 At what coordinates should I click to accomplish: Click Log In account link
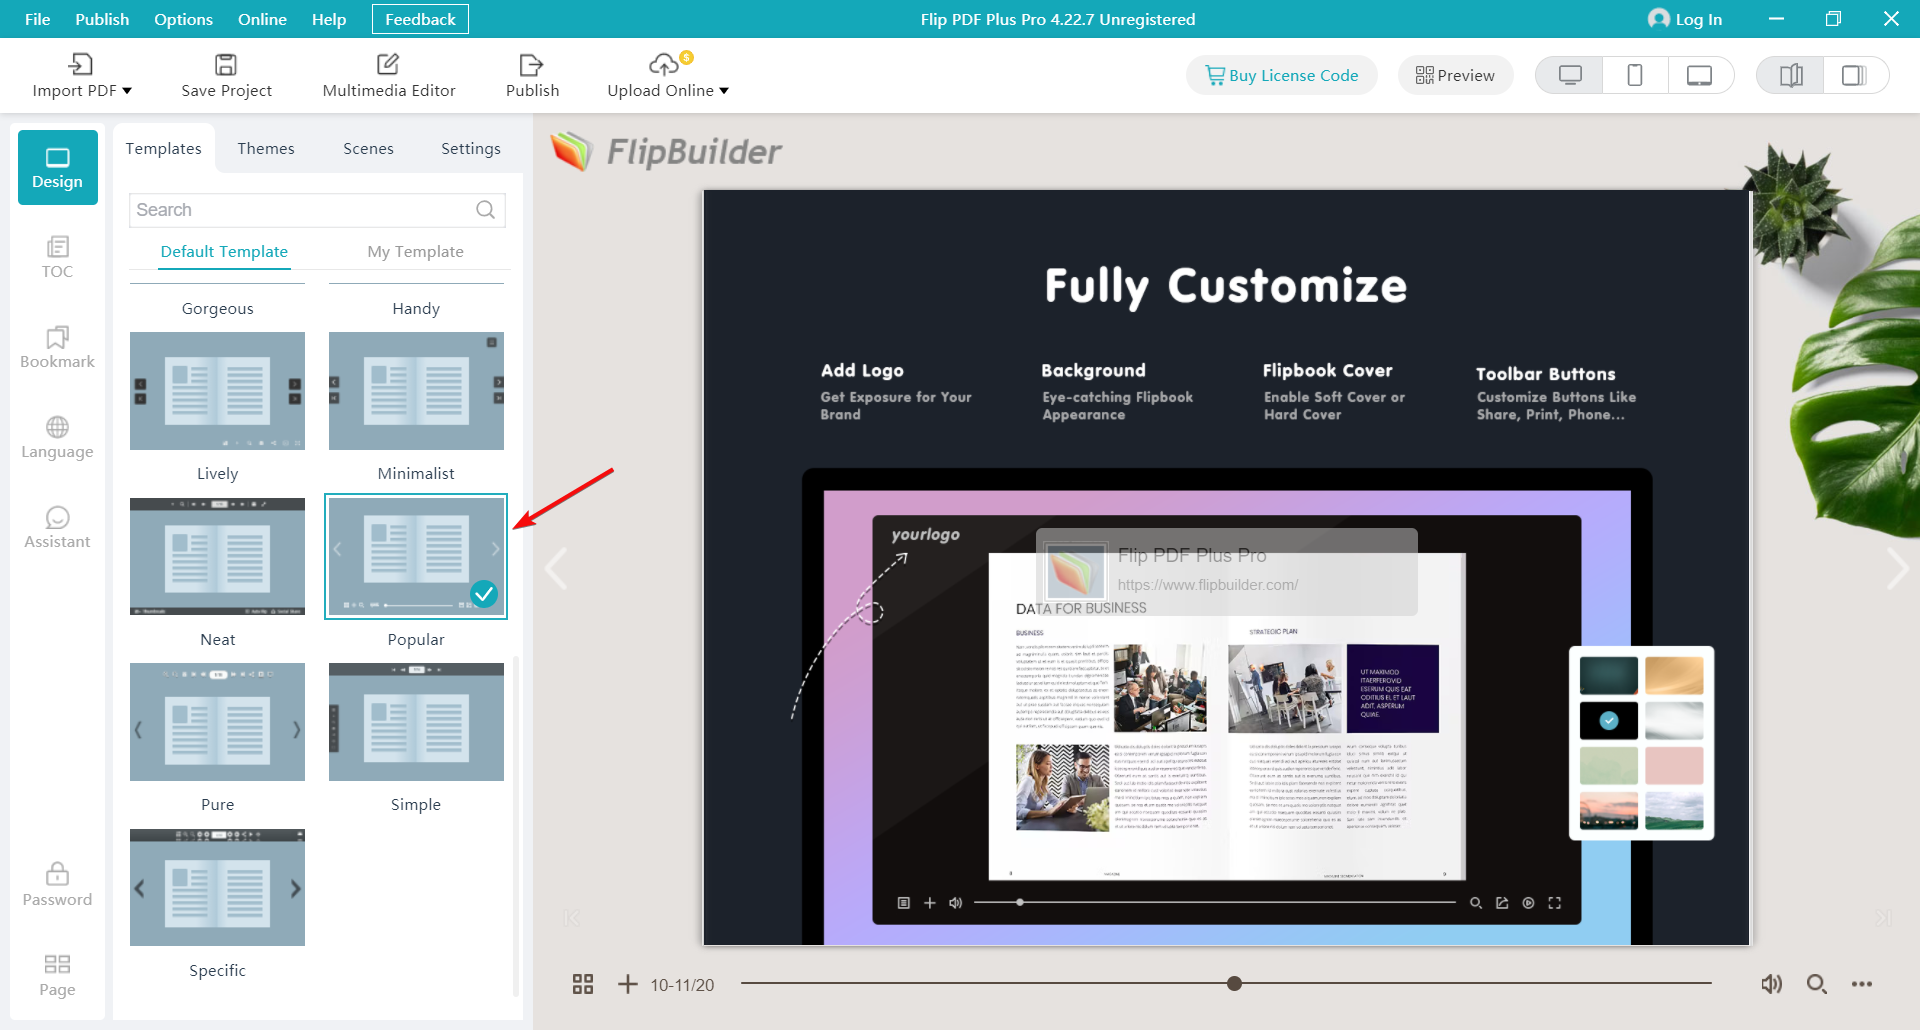pyautogui.click(x=1685, y=19)
